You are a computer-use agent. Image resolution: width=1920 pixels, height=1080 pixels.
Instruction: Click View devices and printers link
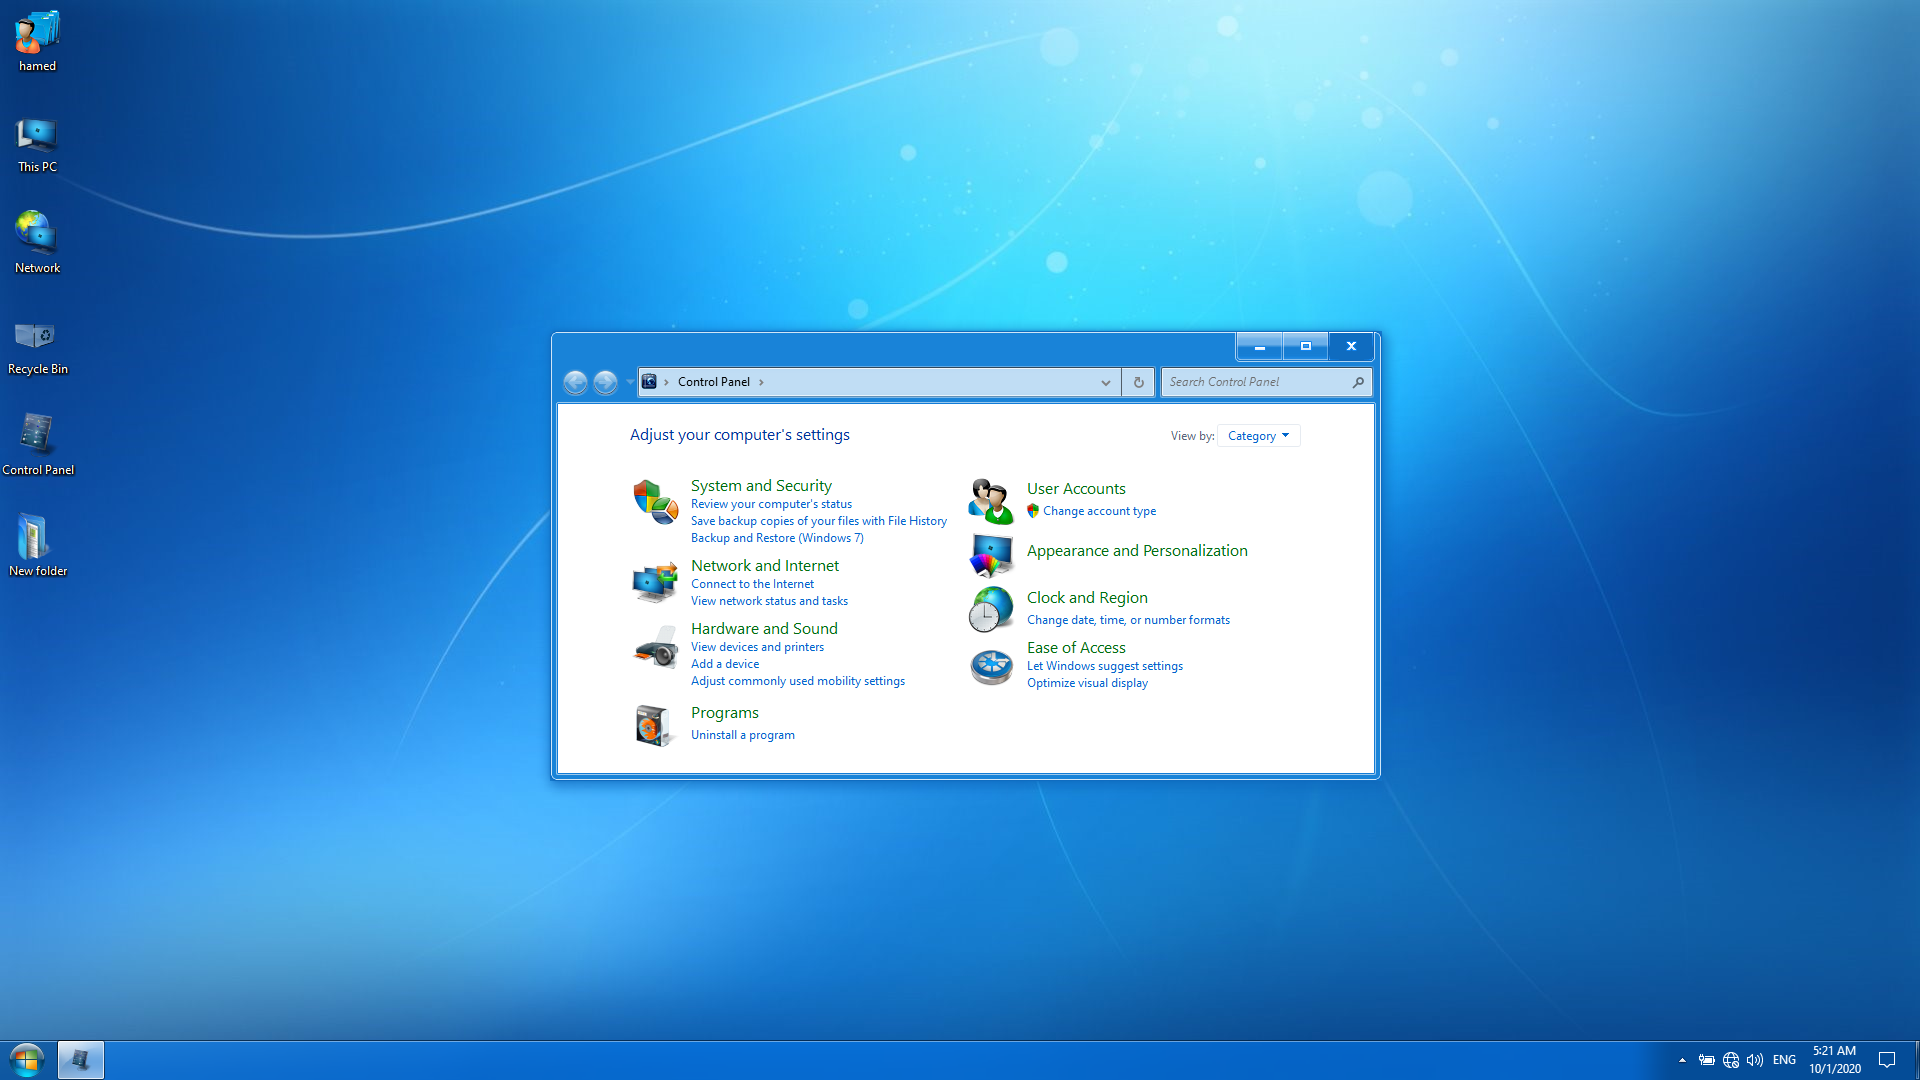[x=757, y=647]
